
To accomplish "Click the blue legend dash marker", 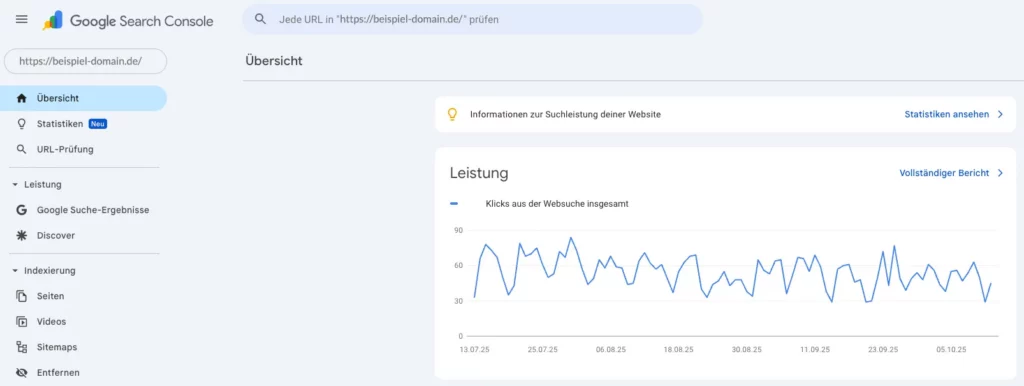I will [454, 204].
